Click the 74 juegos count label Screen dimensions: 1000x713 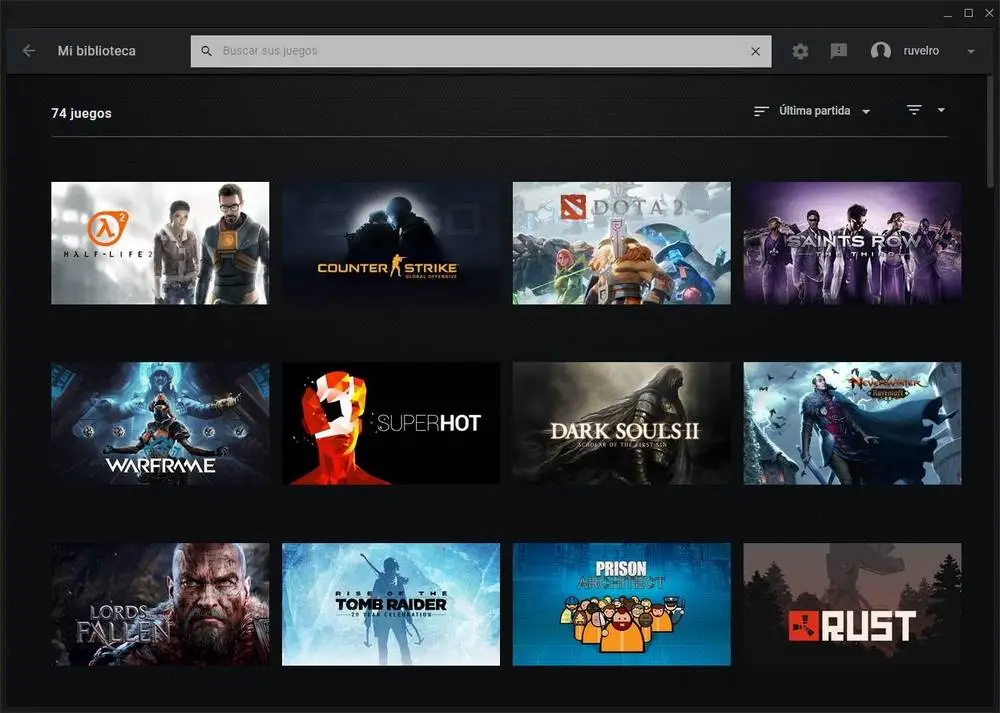tap(81, 113)
